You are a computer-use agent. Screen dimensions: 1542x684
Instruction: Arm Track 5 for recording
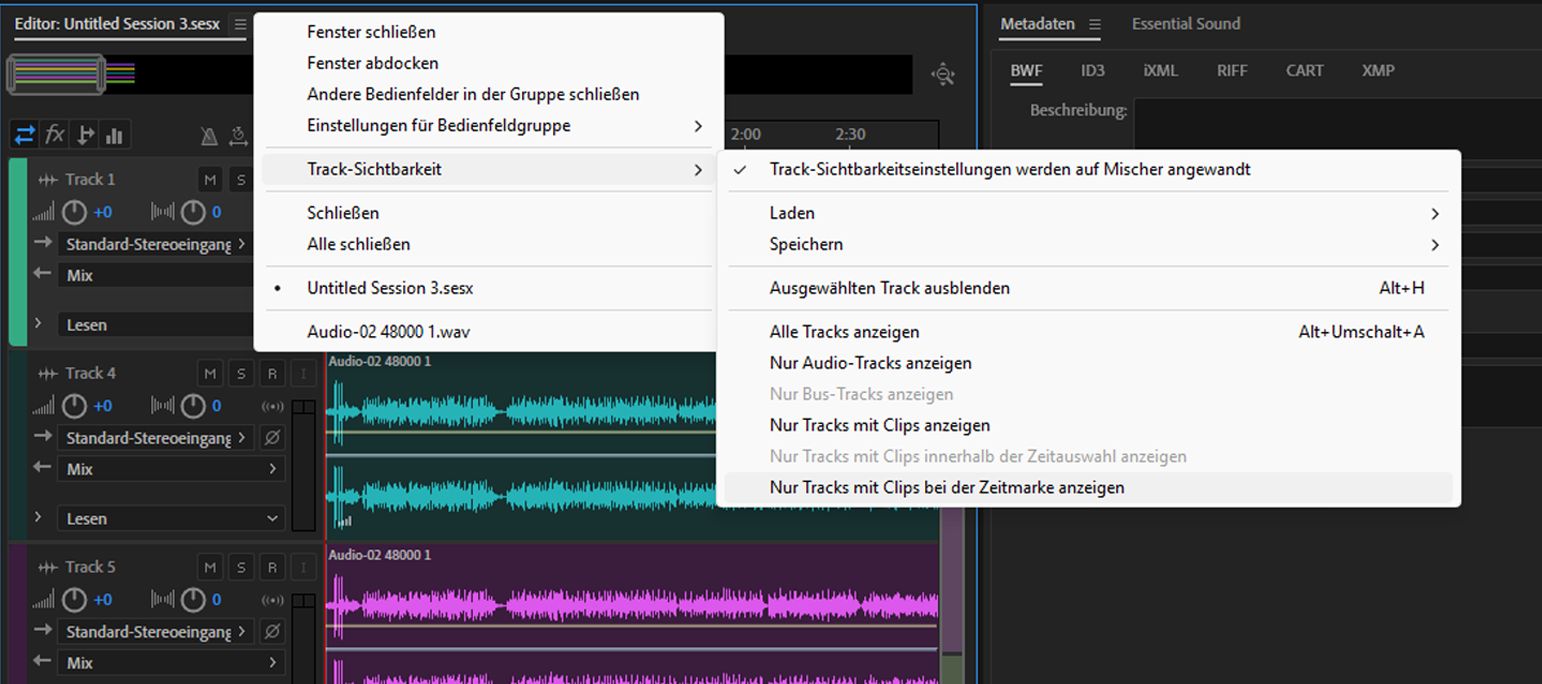(271, 568)
